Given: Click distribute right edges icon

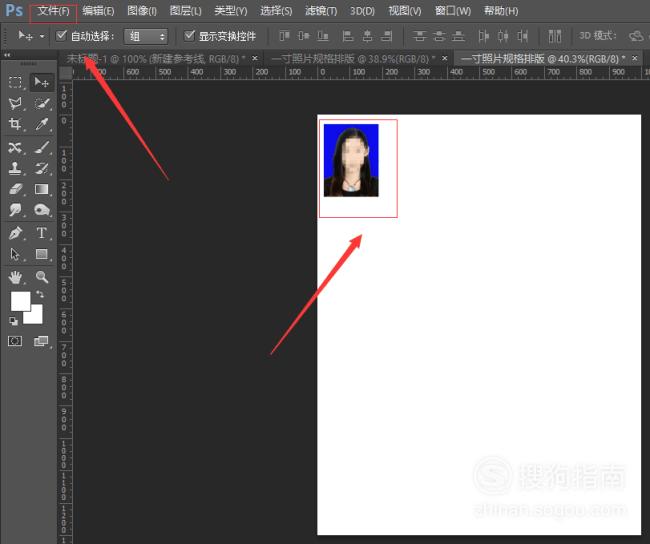Looking at the screenshot, I should [522, 36].
